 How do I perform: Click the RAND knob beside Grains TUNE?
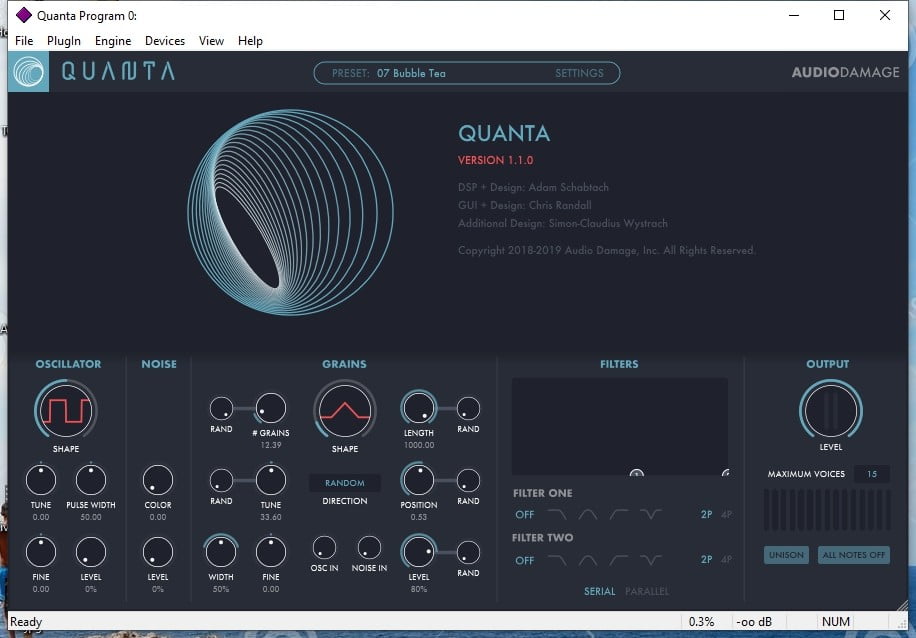point(221,480)
